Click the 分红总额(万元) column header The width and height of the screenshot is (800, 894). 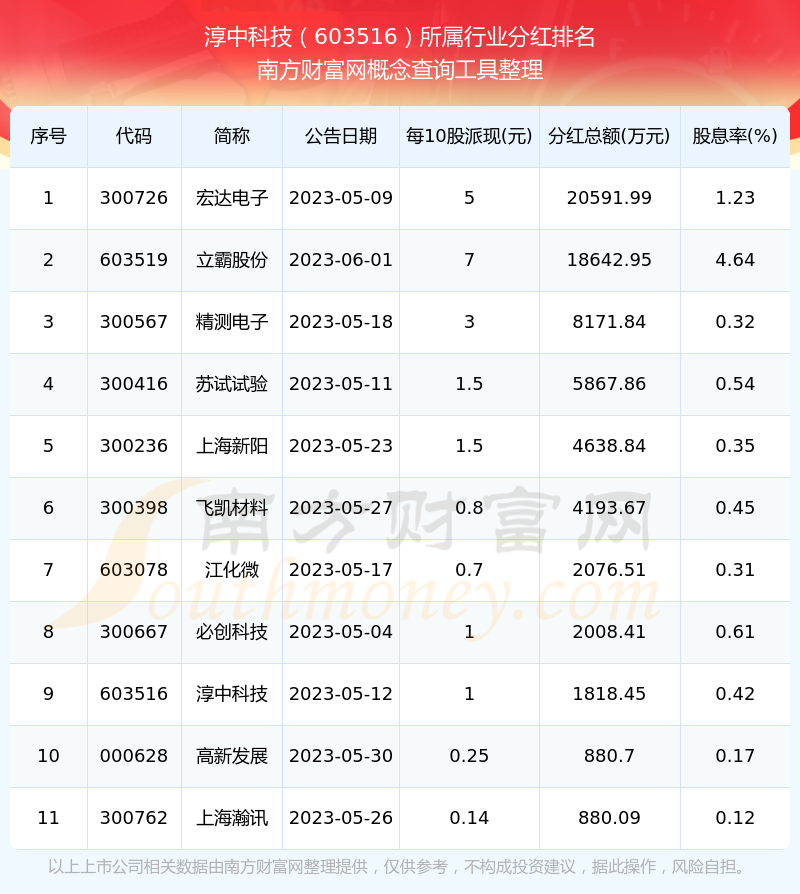point(609,136)
